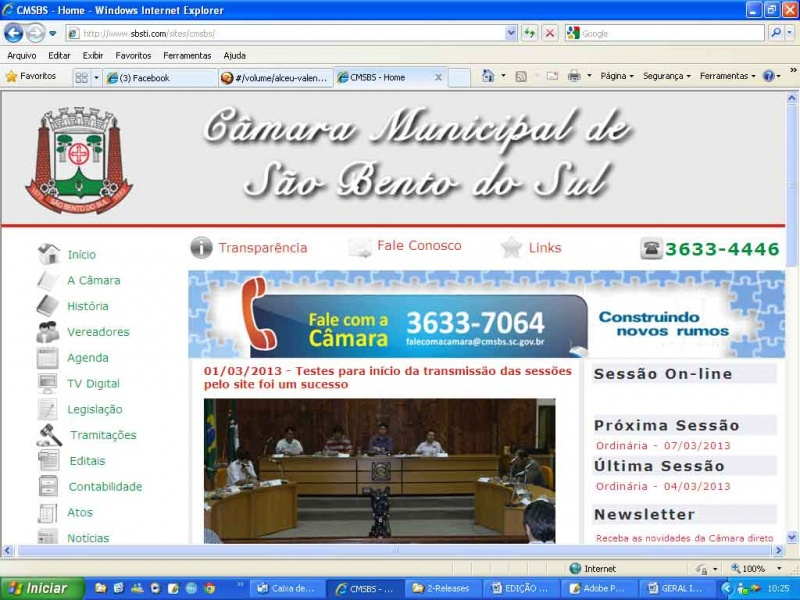Viewport: 800px width, 600px height.
Task: Click the green Refresh page icon
Action: [529, 33]
